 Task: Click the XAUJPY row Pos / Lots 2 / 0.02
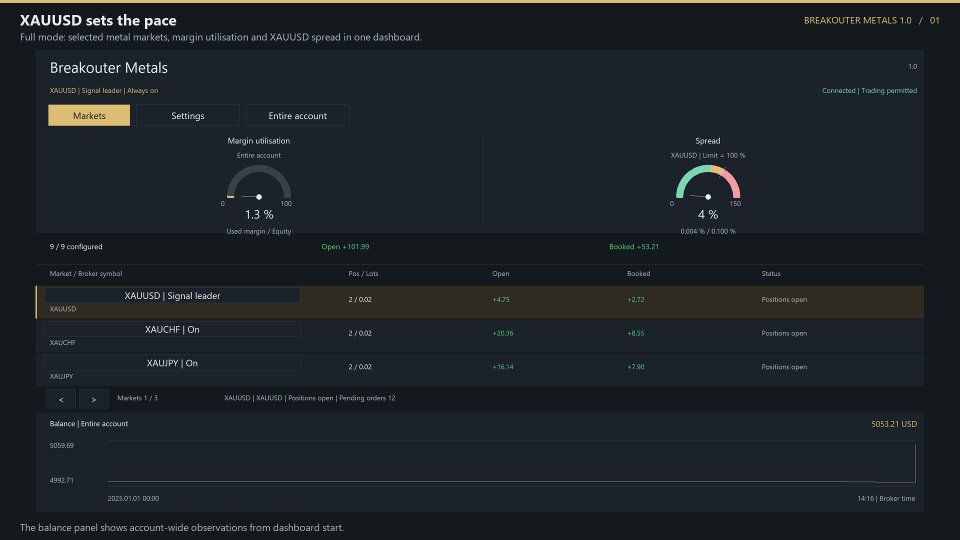tap(360, 367)
